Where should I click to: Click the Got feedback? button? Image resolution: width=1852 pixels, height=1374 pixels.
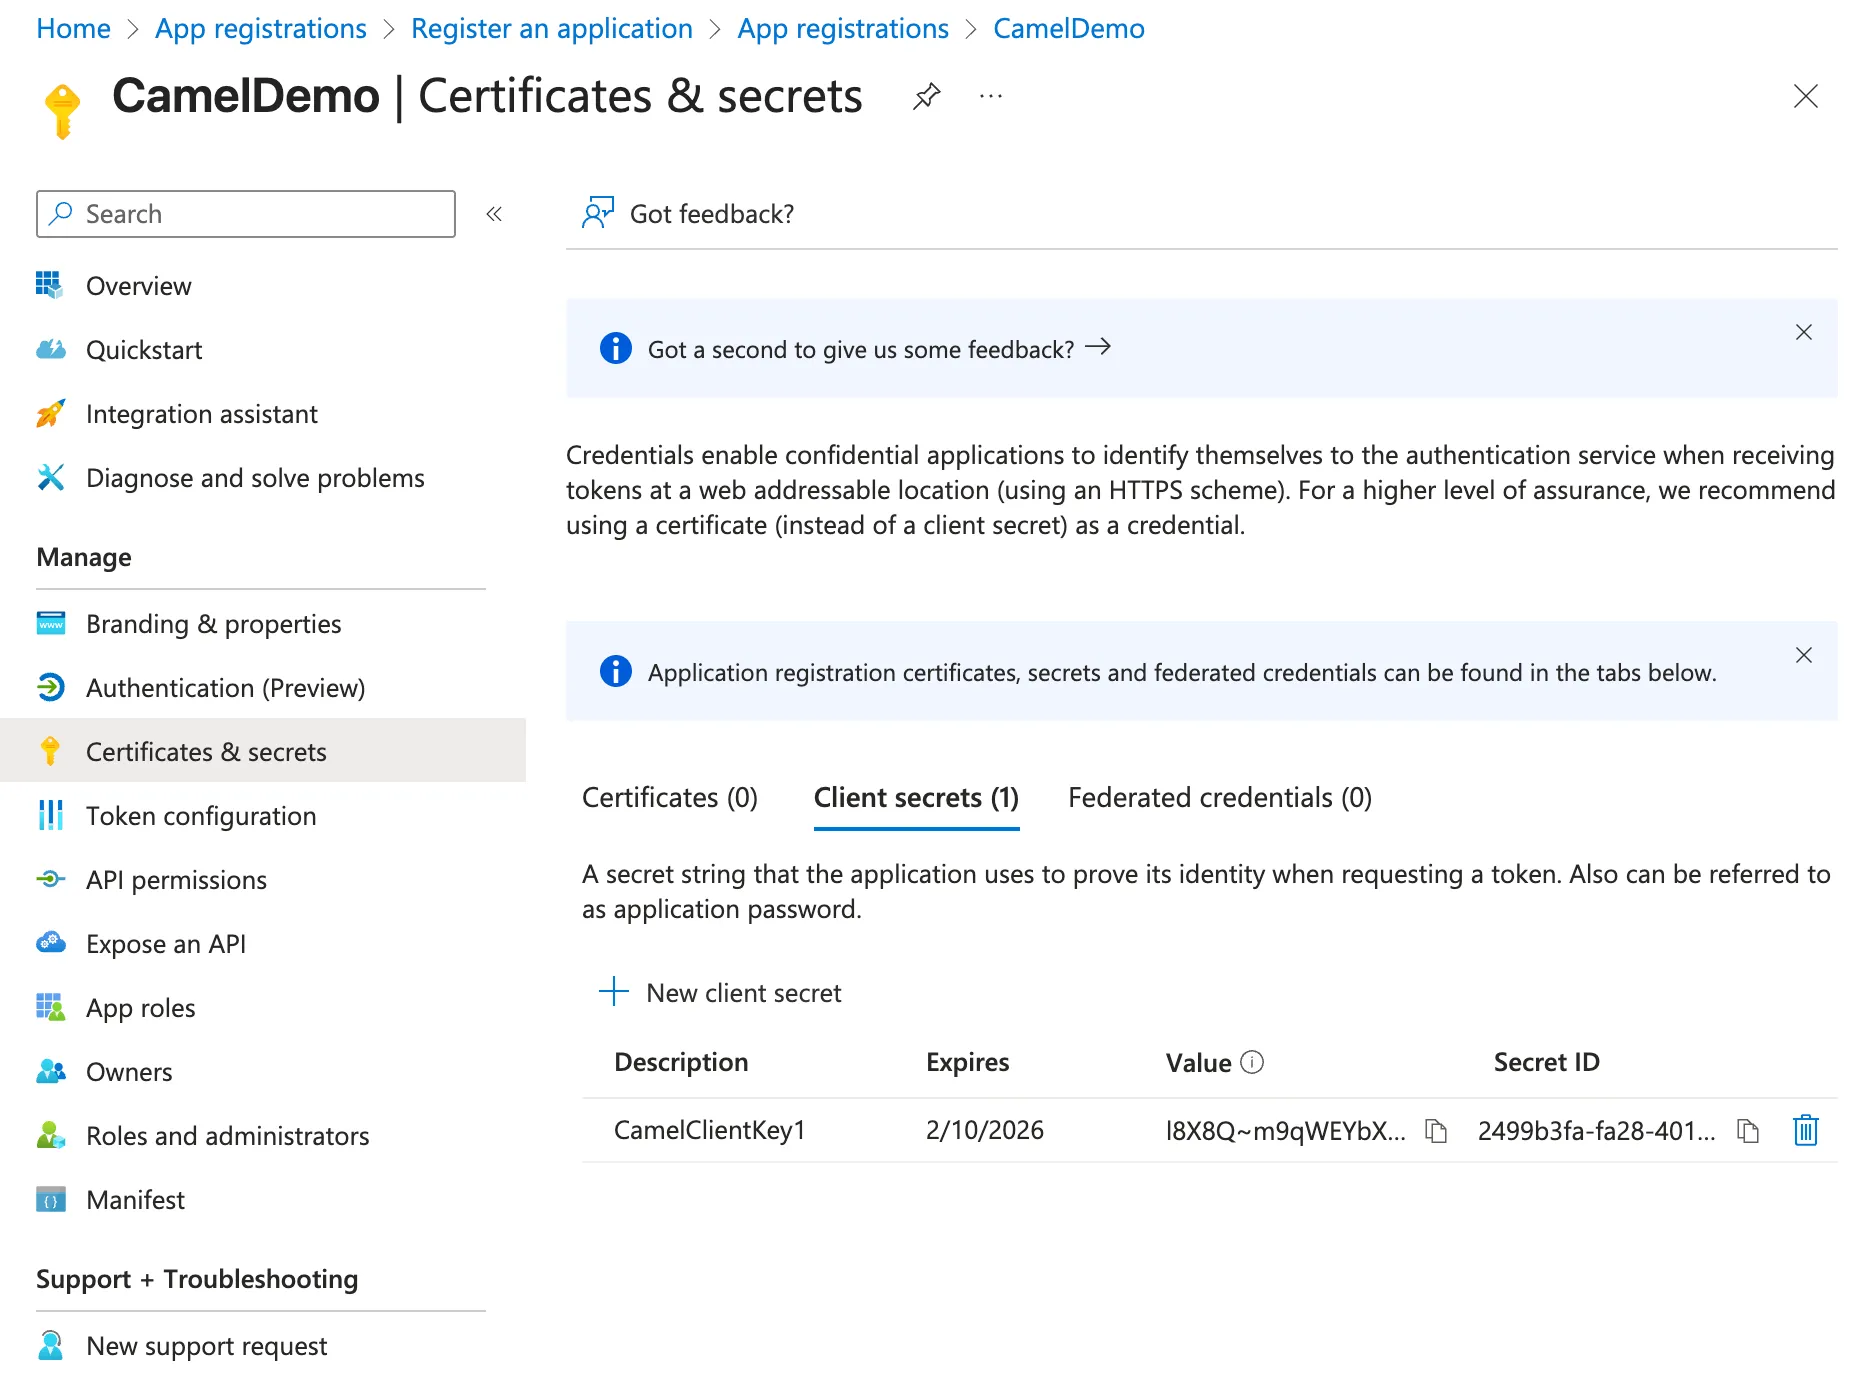688,214
